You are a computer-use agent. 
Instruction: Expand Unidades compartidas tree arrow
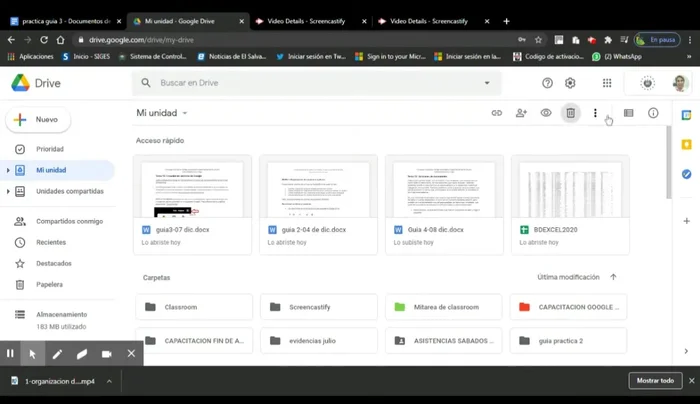point(8,191)
